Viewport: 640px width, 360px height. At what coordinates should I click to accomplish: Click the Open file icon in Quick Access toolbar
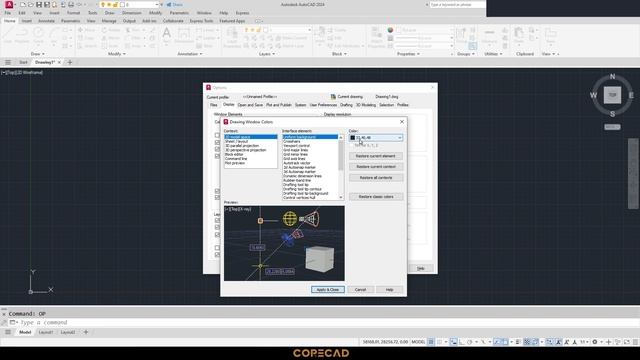[31, 4]
